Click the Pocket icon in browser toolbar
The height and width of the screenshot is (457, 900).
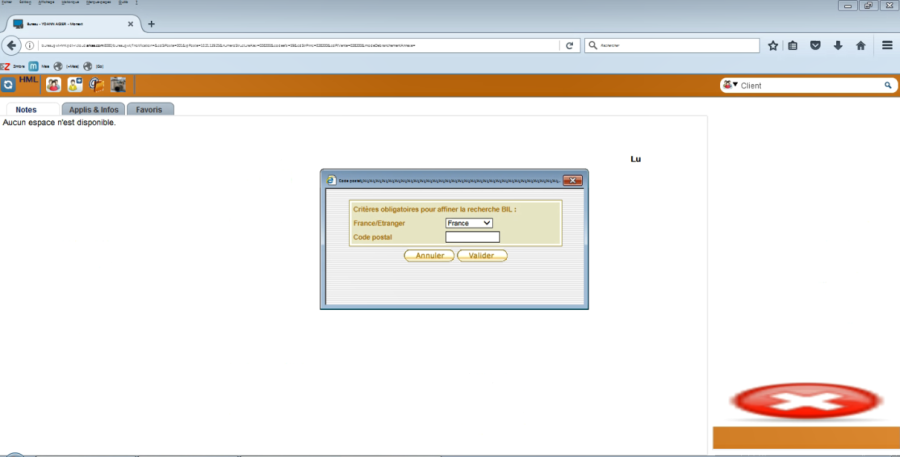(816, 45)
